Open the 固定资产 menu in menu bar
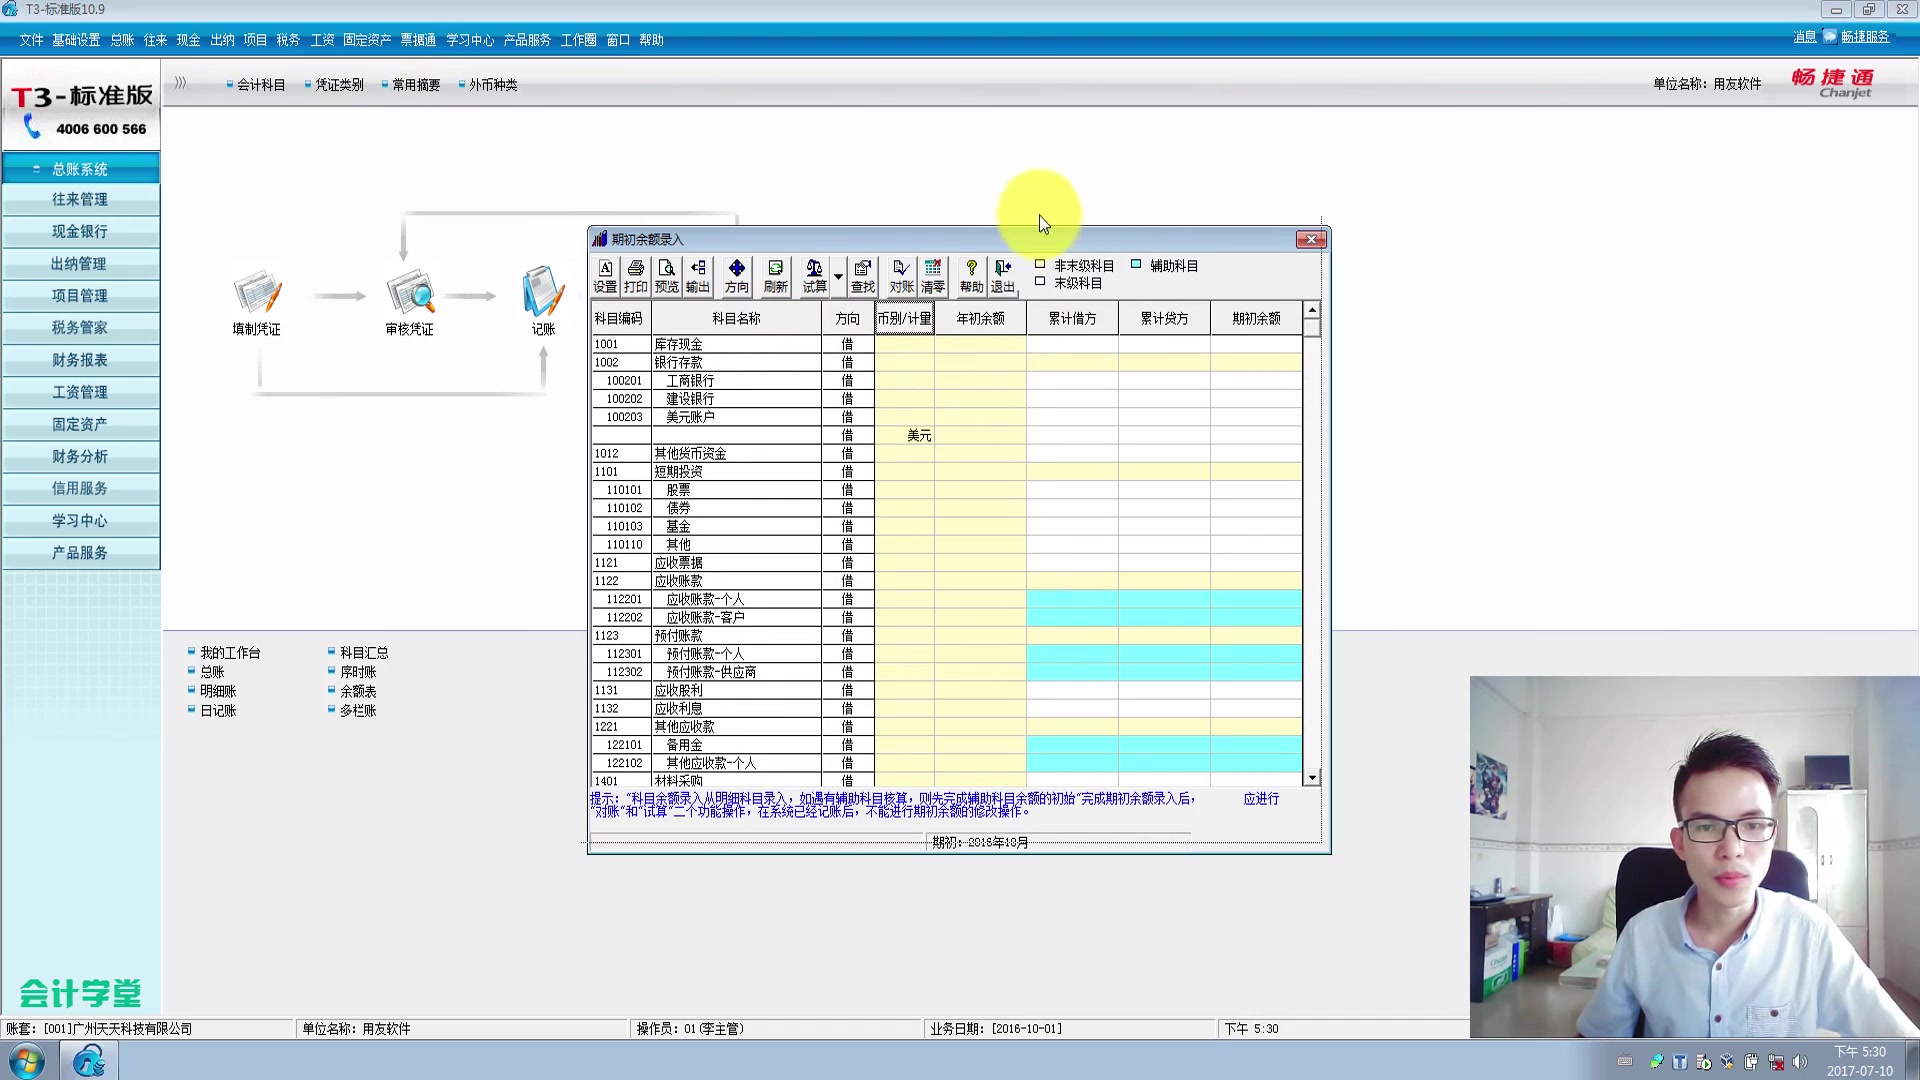 [366, 40]
